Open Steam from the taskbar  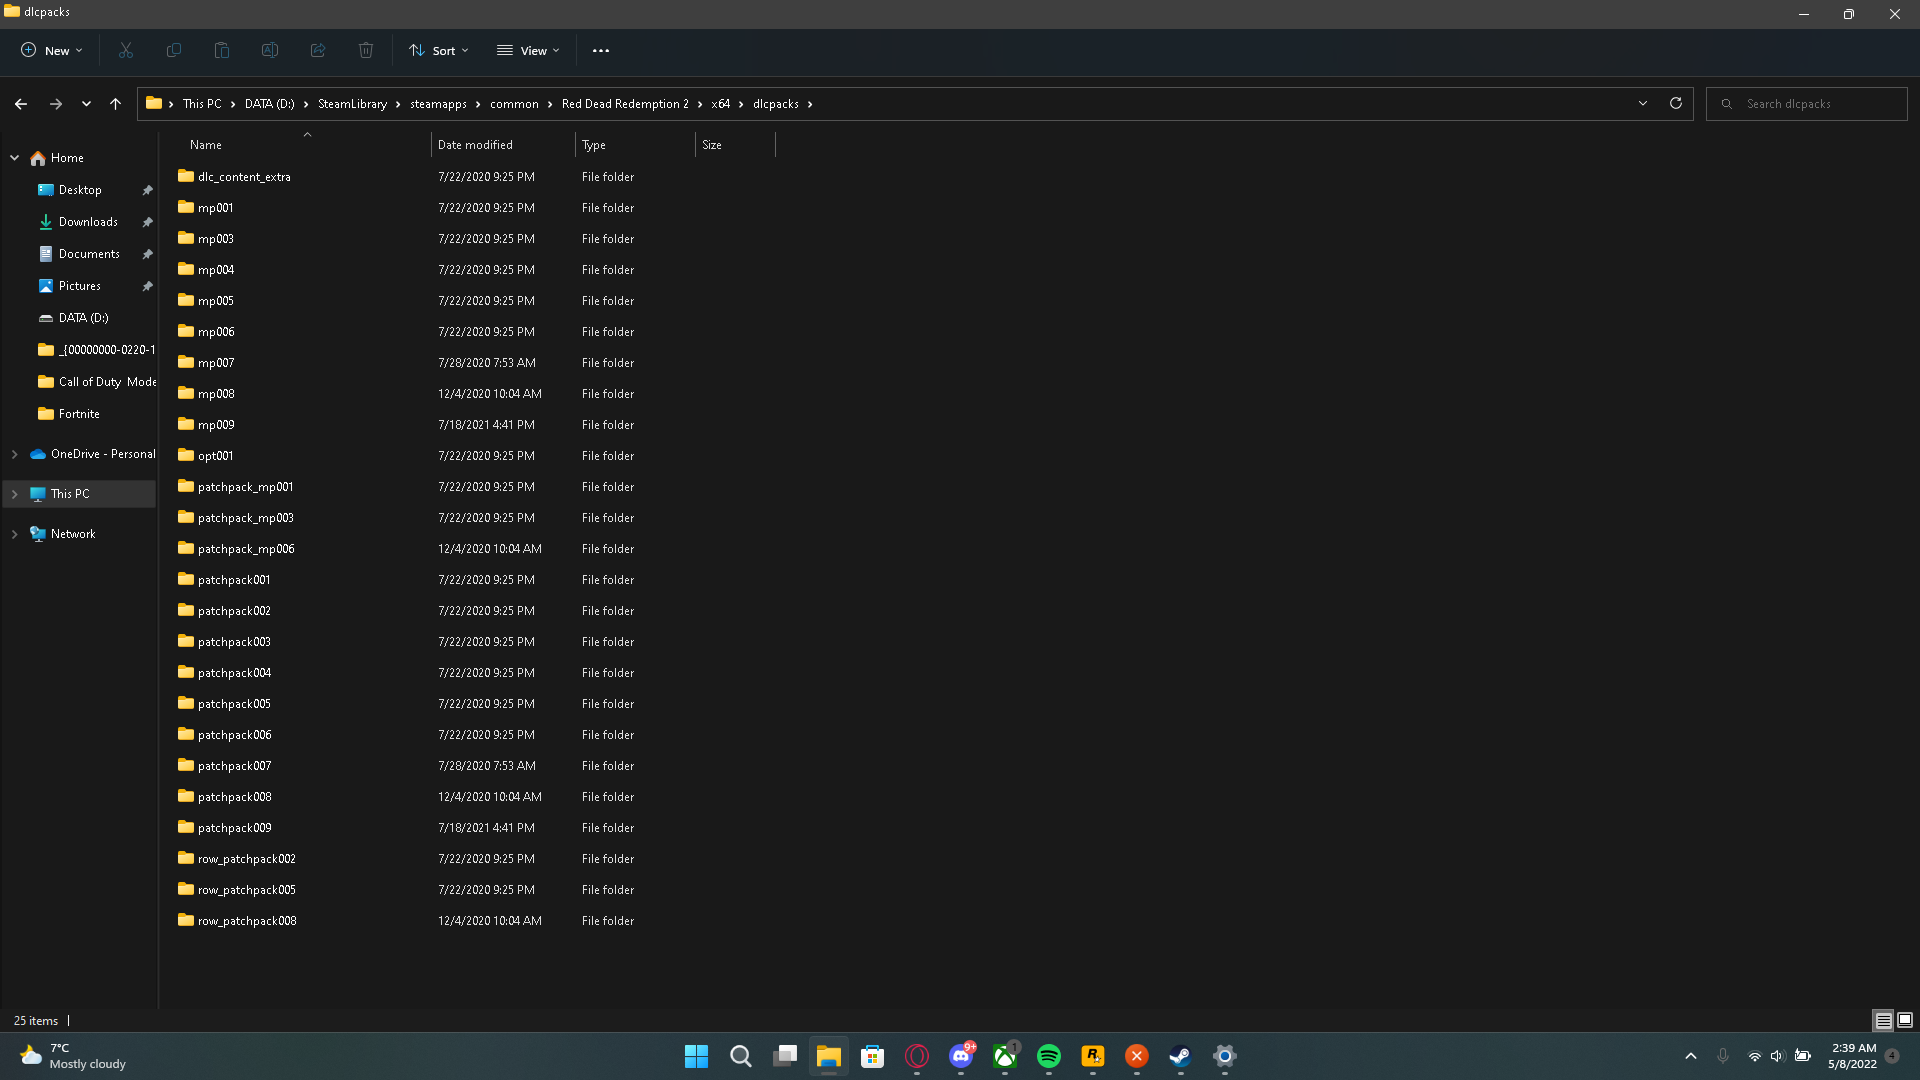(1181, 1056)
